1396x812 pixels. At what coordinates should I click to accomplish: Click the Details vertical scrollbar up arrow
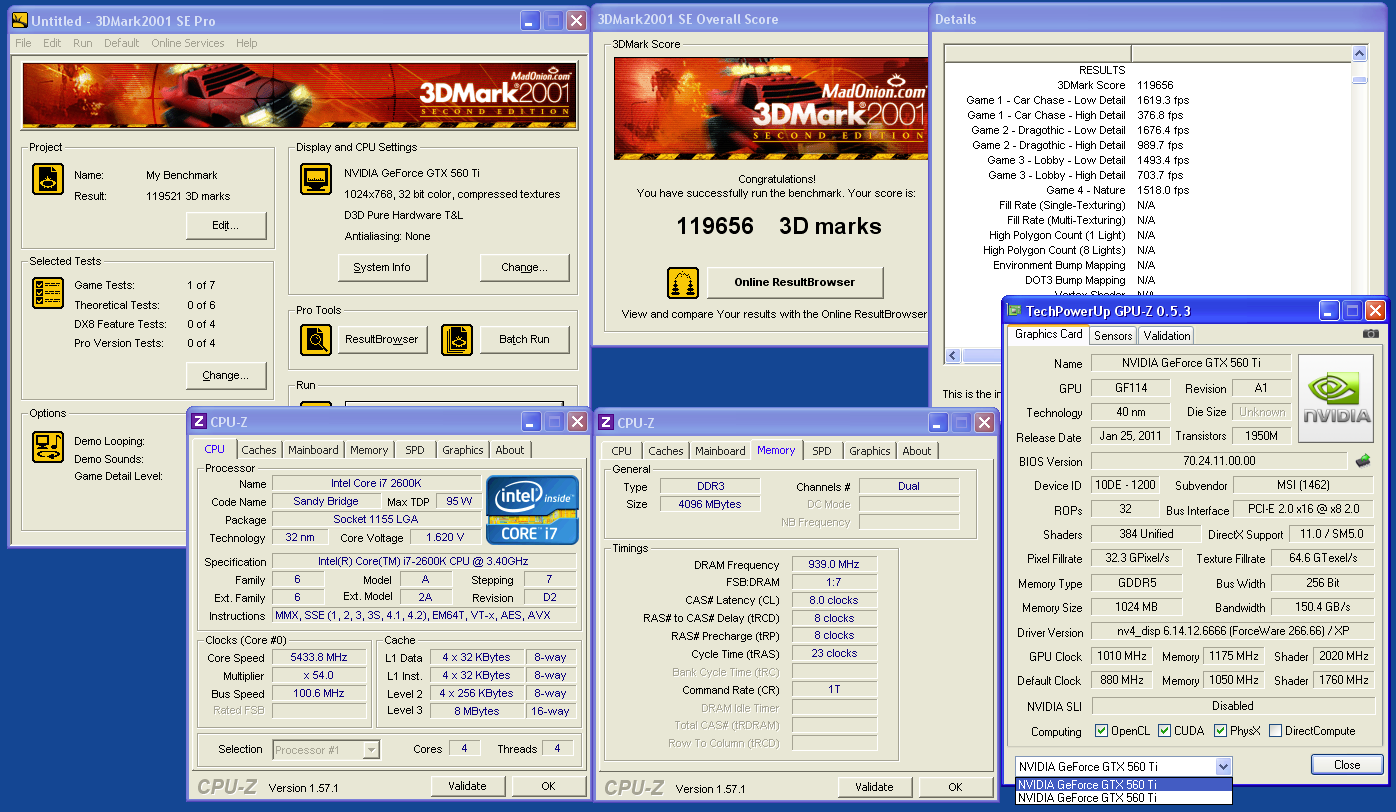1359,53
